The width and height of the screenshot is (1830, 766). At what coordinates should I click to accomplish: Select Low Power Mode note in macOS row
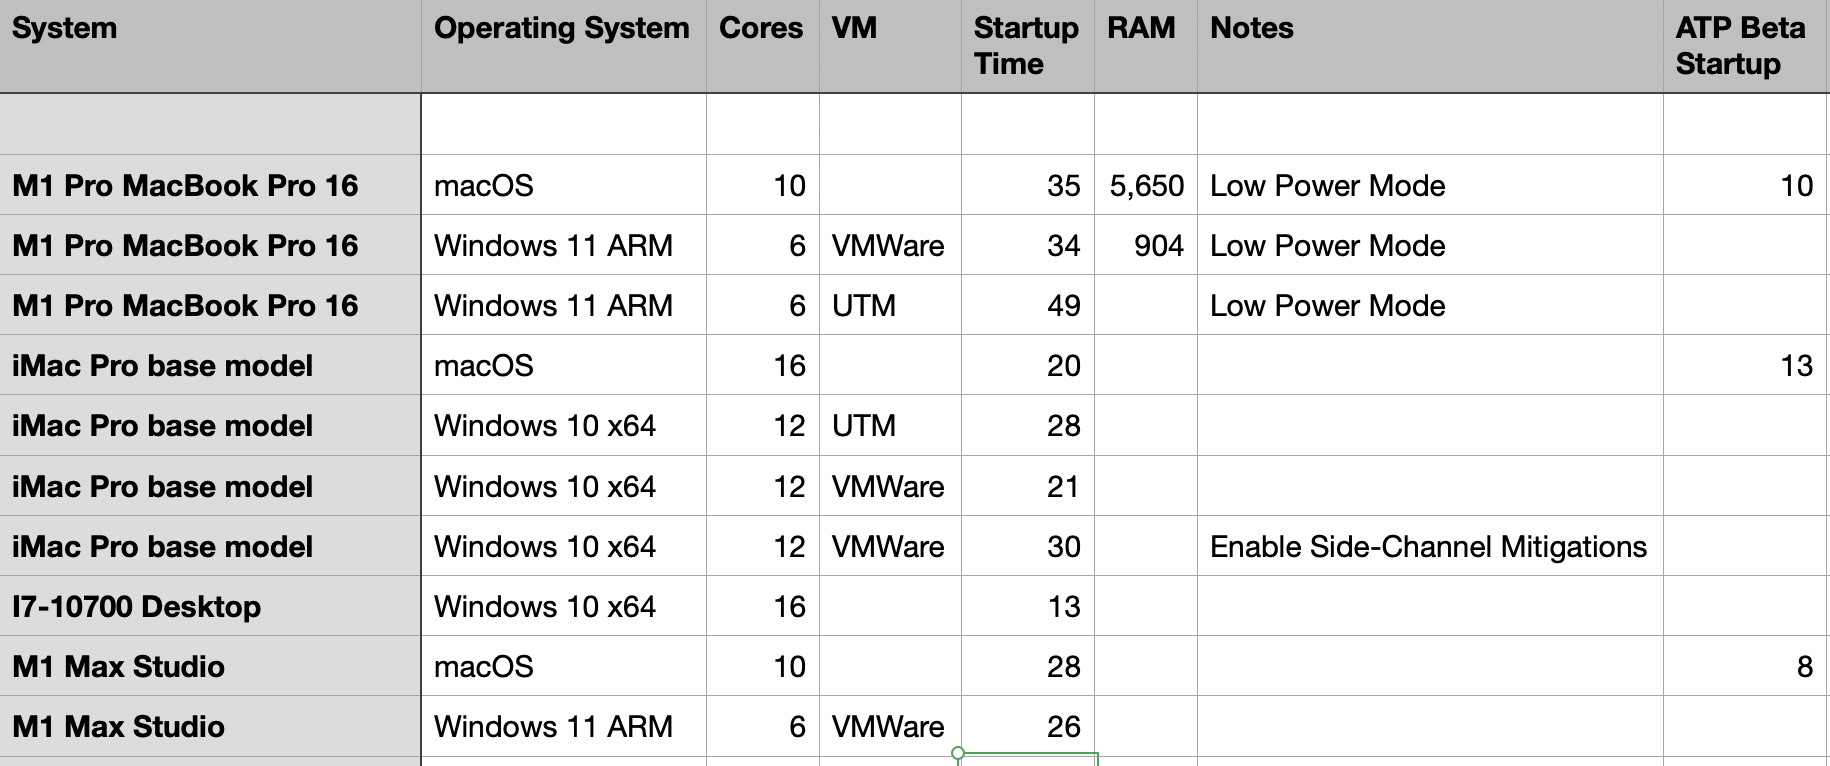pyautogui.click(x=1430, y=185)
